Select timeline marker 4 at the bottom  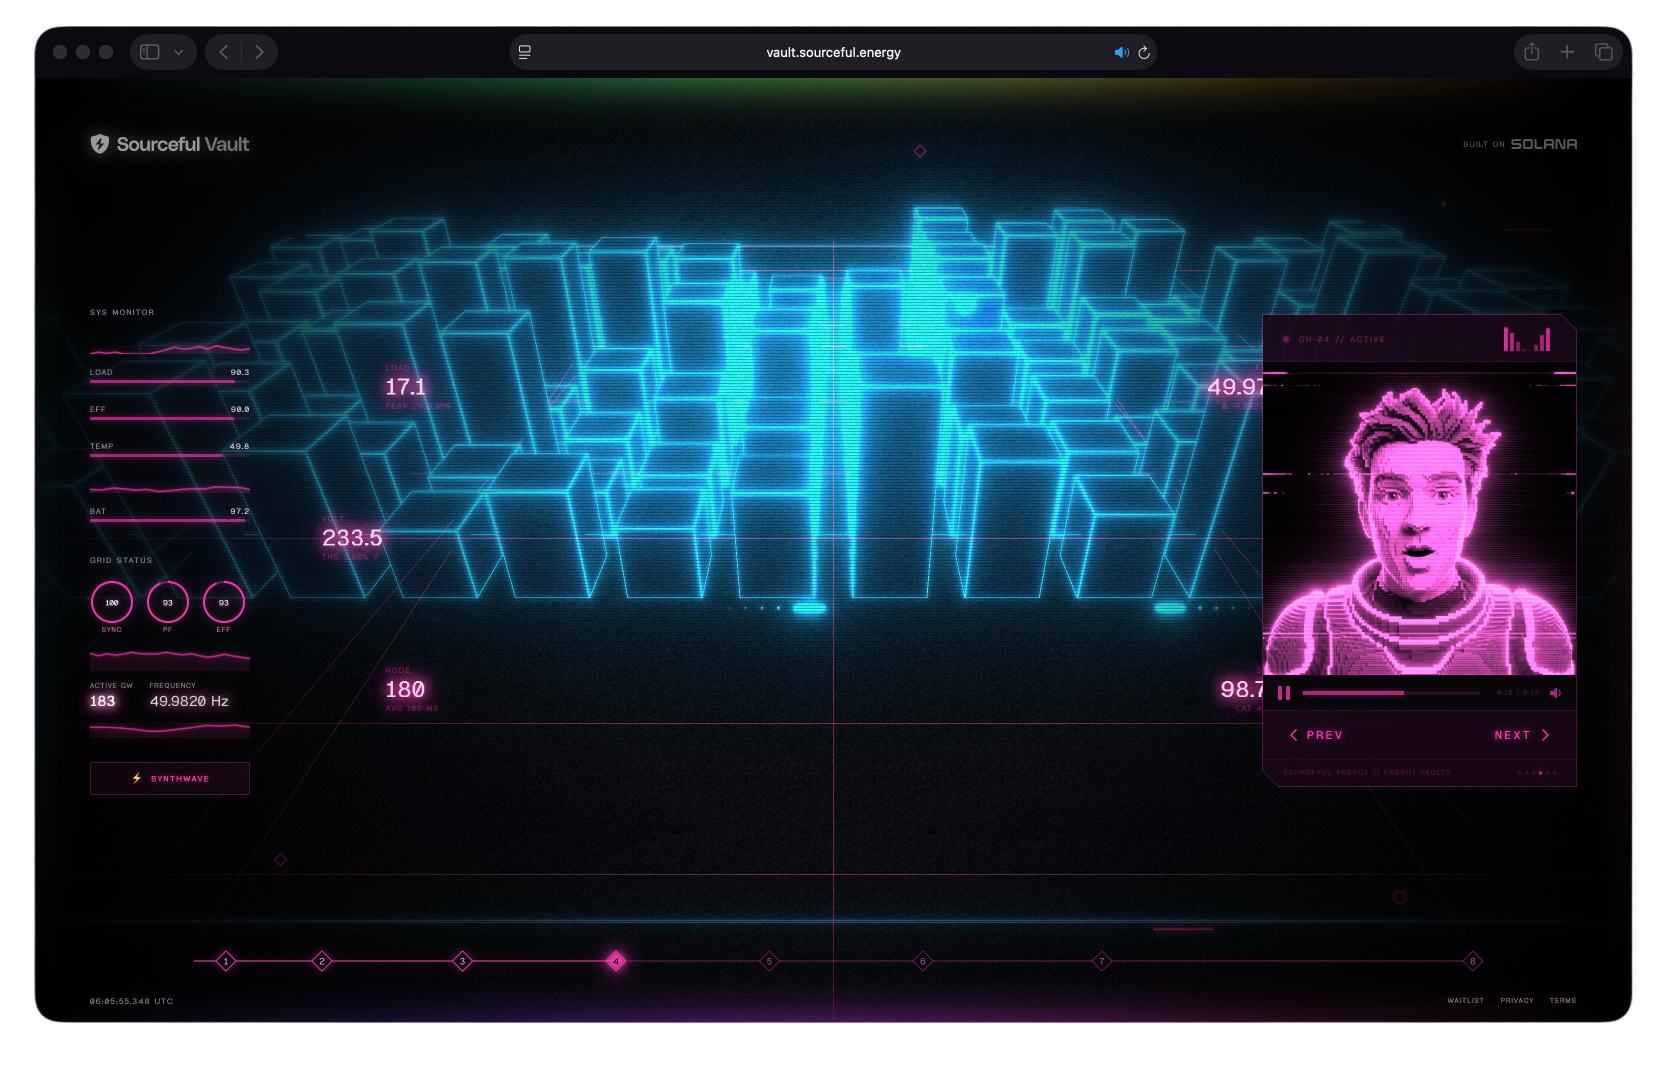tap(615, 961)
